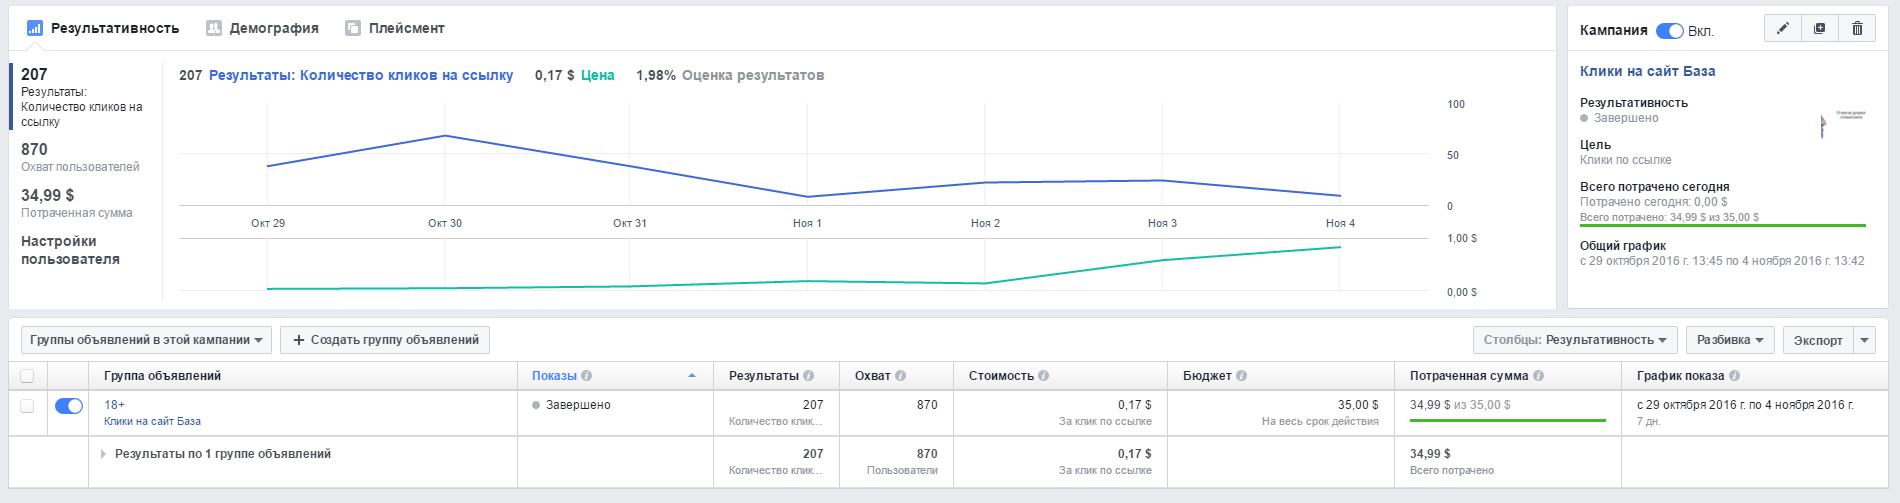Toggle the Кампания on/off switch
Screen dimensions: 1900x503
[x=1669, y=31]
